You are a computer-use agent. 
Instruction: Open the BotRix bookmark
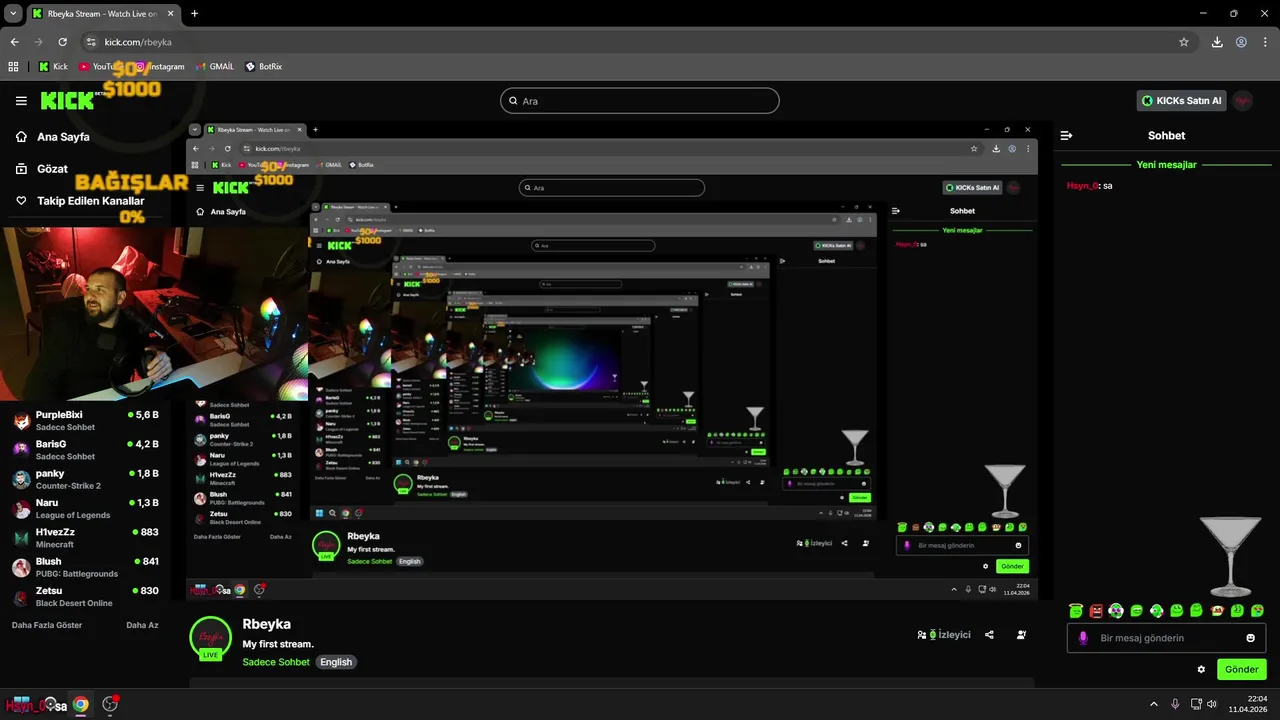coord(263,66)
